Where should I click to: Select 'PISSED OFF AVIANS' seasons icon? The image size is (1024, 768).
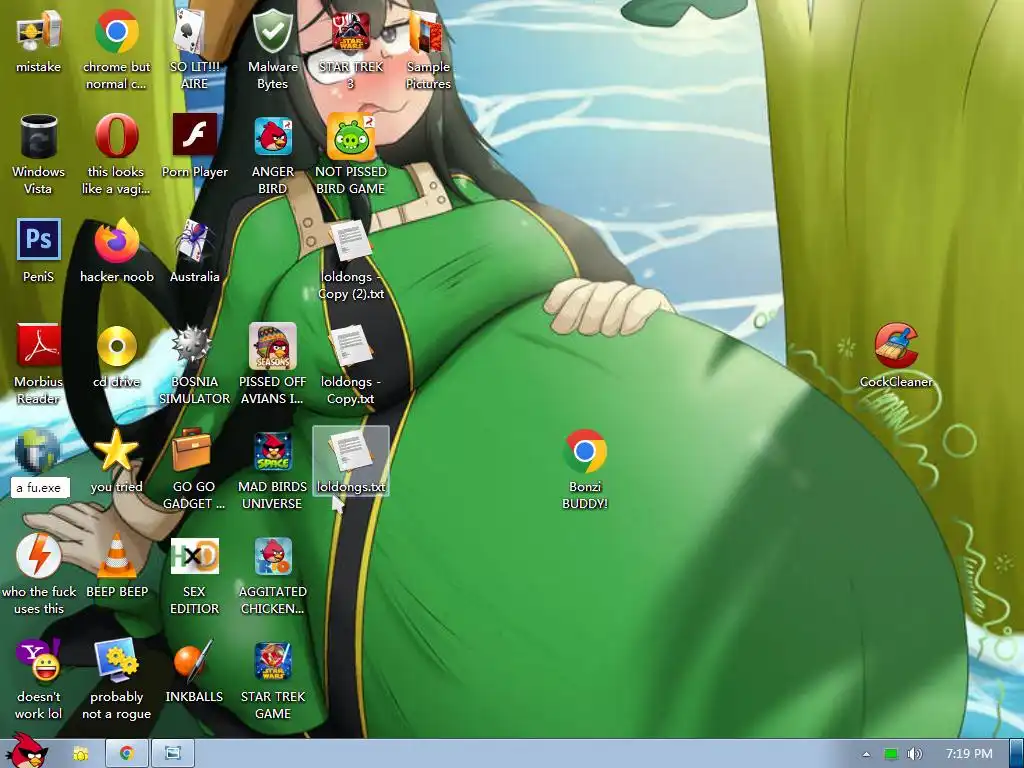[272, 346]
